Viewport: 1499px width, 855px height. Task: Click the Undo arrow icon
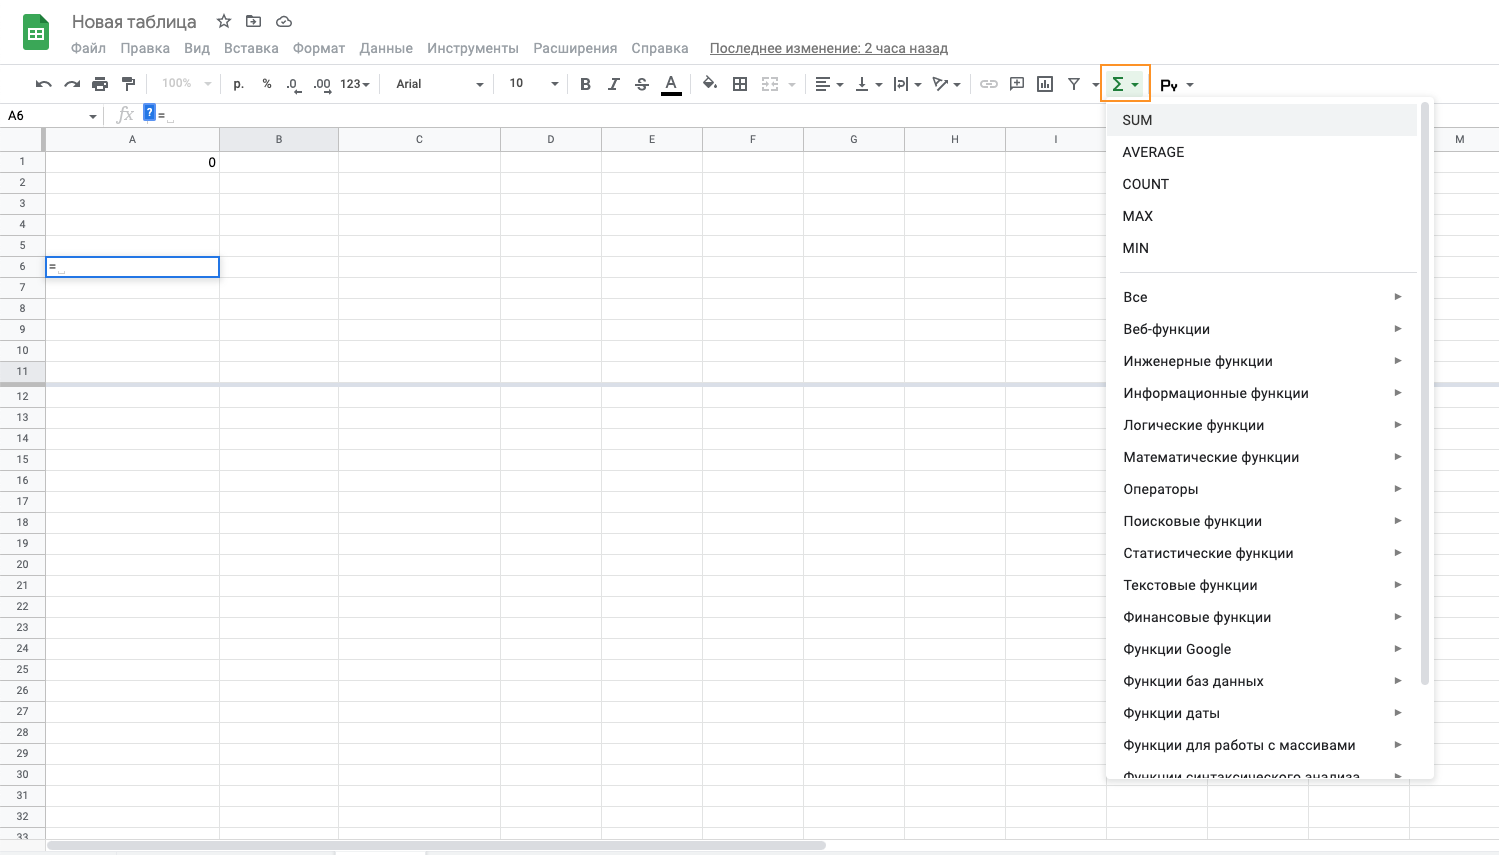[43, 84]
